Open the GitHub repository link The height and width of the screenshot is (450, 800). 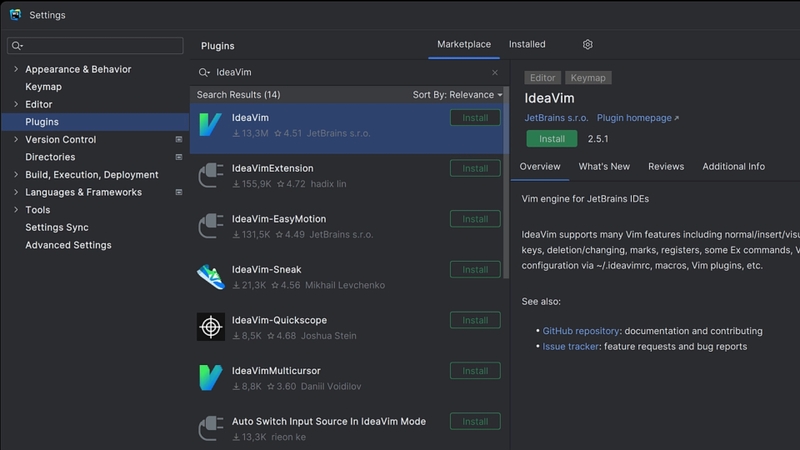pyautogui.click(x=581, y=331)
